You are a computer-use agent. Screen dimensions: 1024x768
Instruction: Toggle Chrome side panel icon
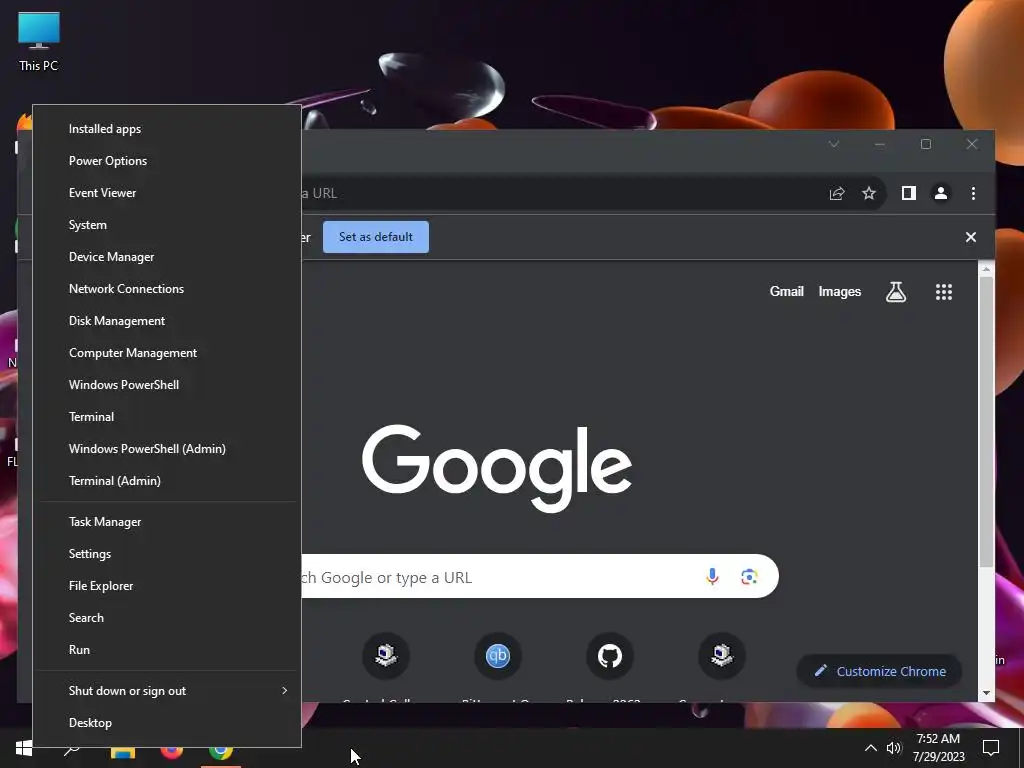908,193
